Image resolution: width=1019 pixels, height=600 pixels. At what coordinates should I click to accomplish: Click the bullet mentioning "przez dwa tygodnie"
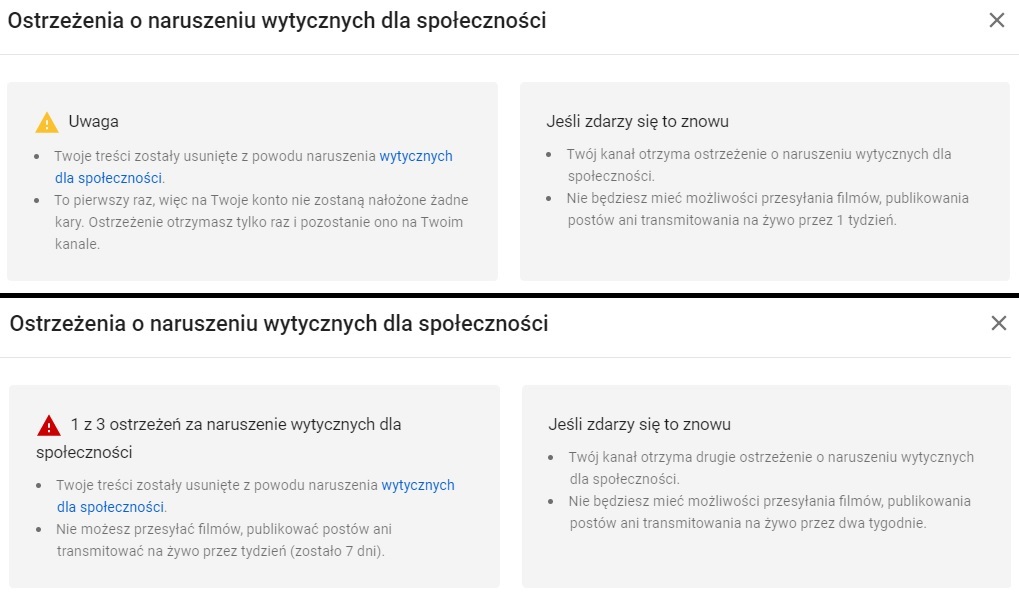768,511
